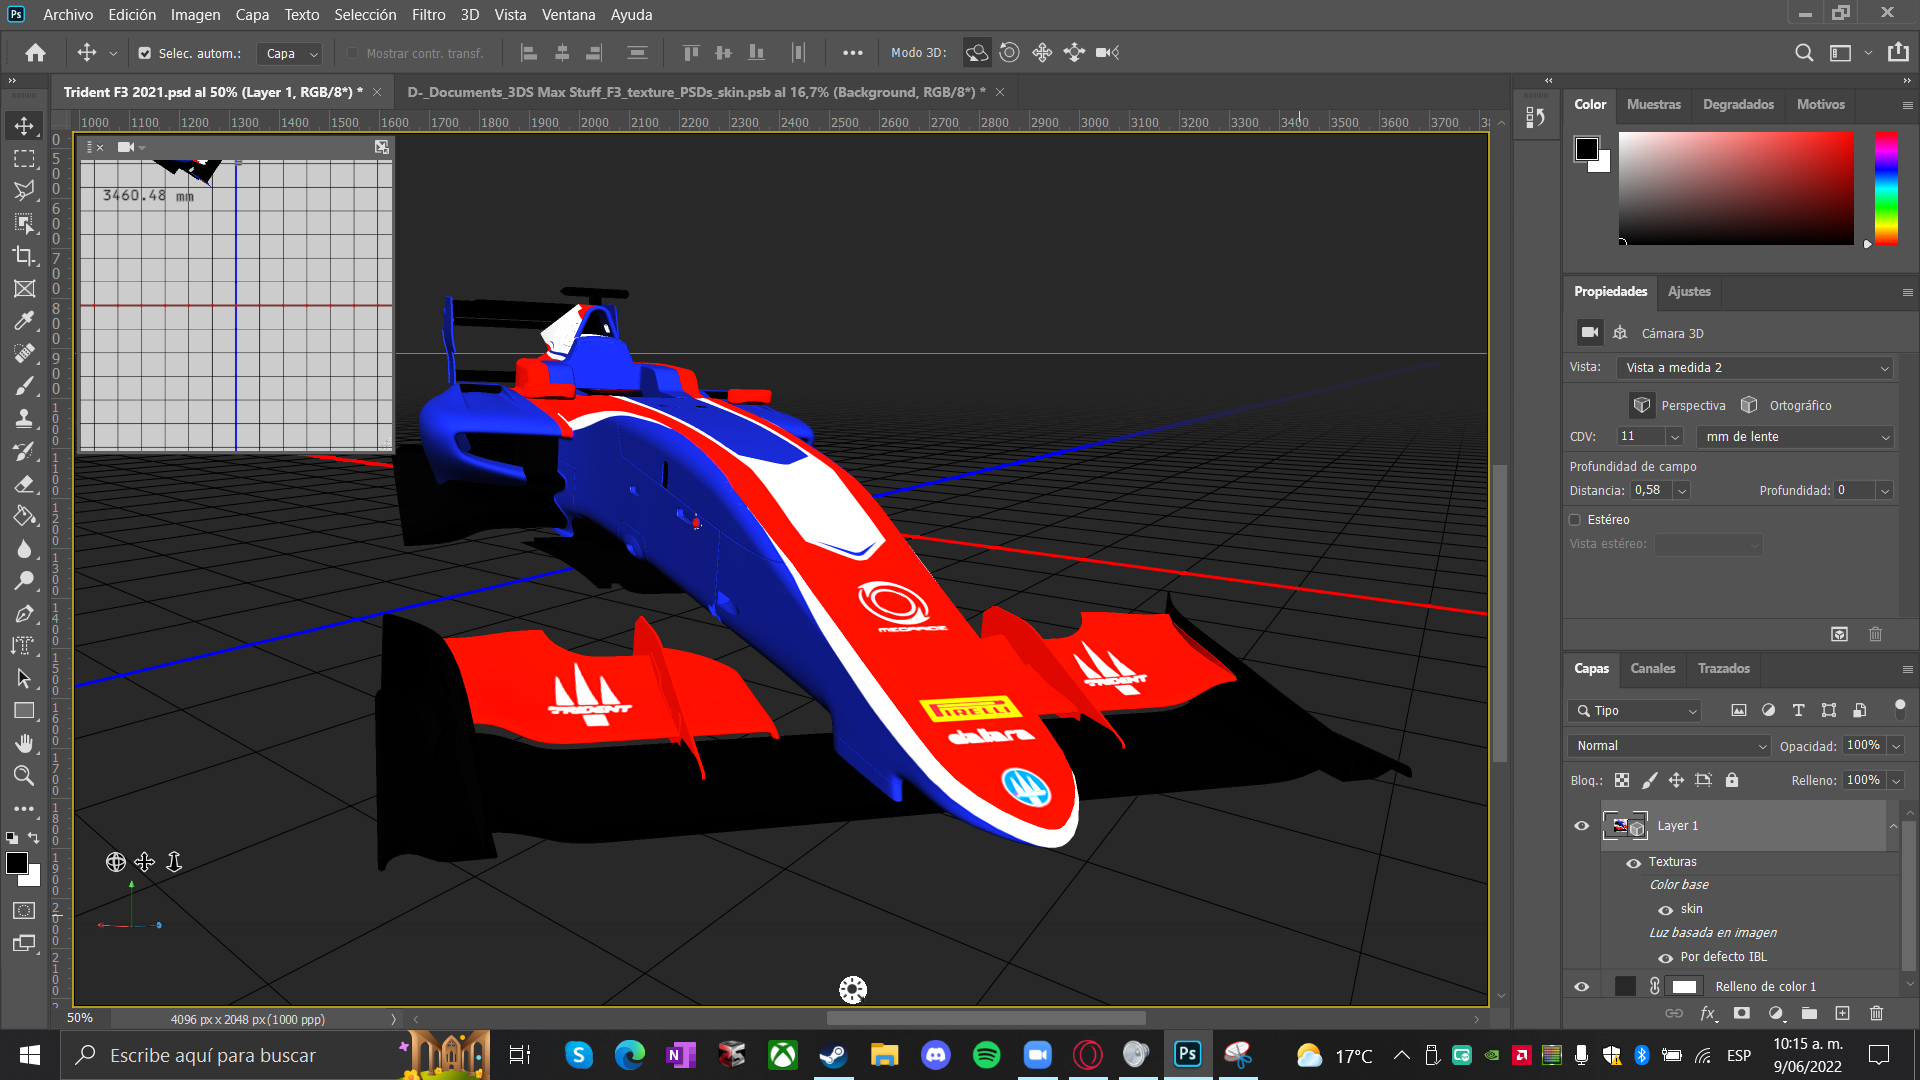Open the Distancia value dropdown arrow

click(1682, 491)
